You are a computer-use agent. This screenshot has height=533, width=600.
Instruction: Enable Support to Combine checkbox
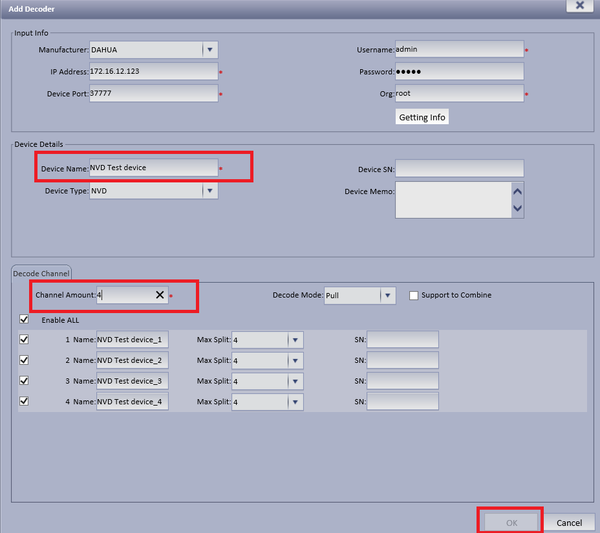[413, 295]
